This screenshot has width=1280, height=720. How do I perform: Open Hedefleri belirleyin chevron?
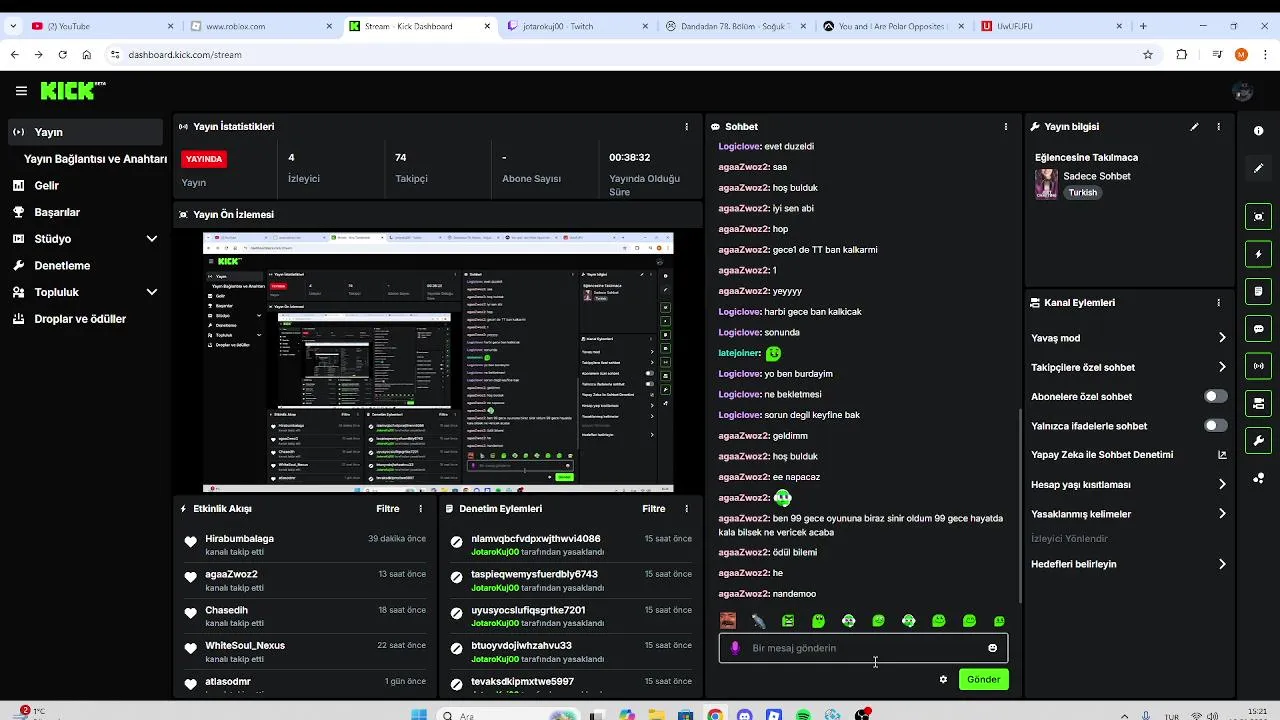click(1222, 564)
